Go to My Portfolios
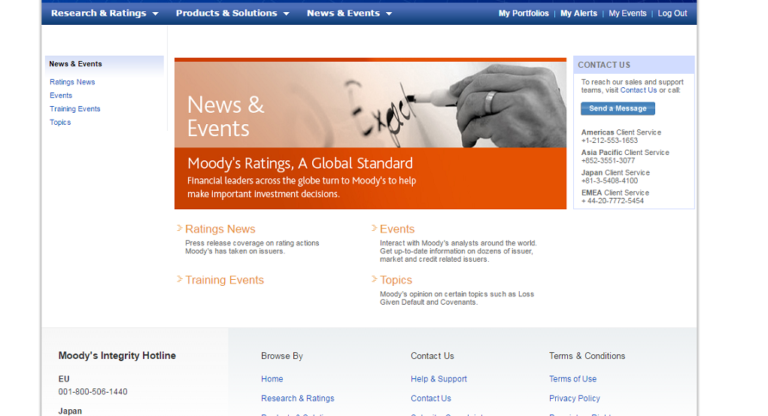The height and width of the screenshot is (416, 768). [x=524, y=13]
